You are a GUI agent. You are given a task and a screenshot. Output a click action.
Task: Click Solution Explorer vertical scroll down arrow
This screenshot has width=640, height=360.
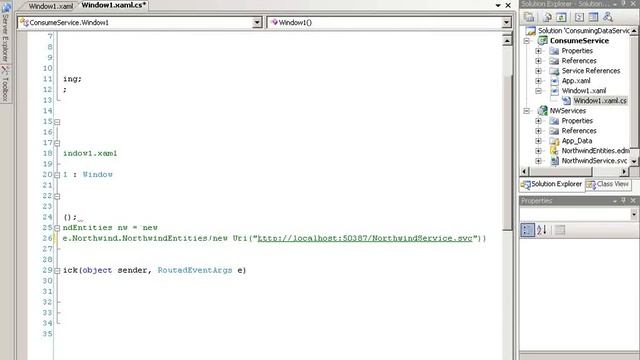coord(634,161)
